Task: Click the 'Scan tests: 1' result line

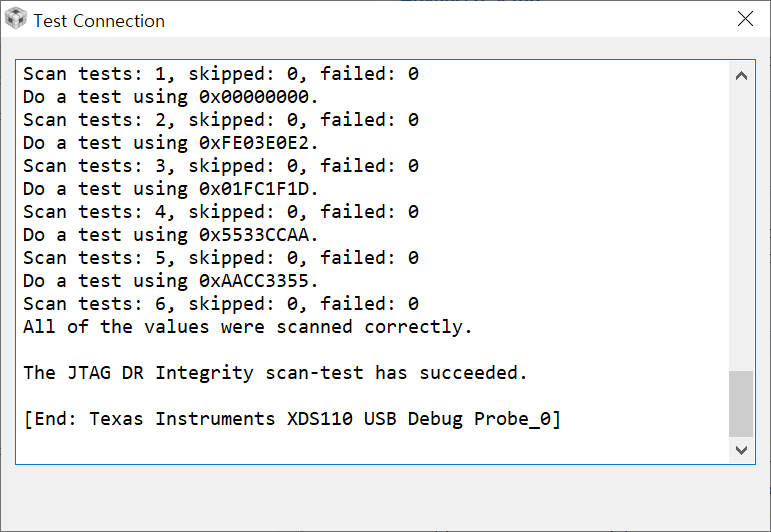Action: (221, 74)
